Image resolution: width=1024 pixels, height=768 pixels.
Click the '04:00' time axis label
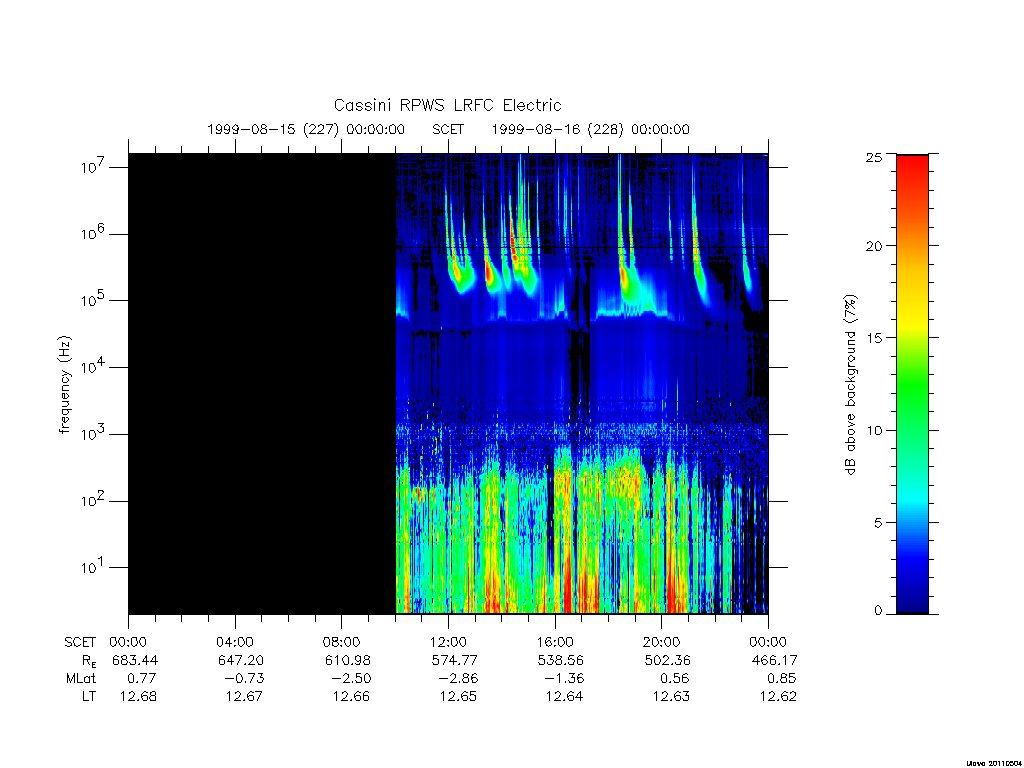pos(235,642)
